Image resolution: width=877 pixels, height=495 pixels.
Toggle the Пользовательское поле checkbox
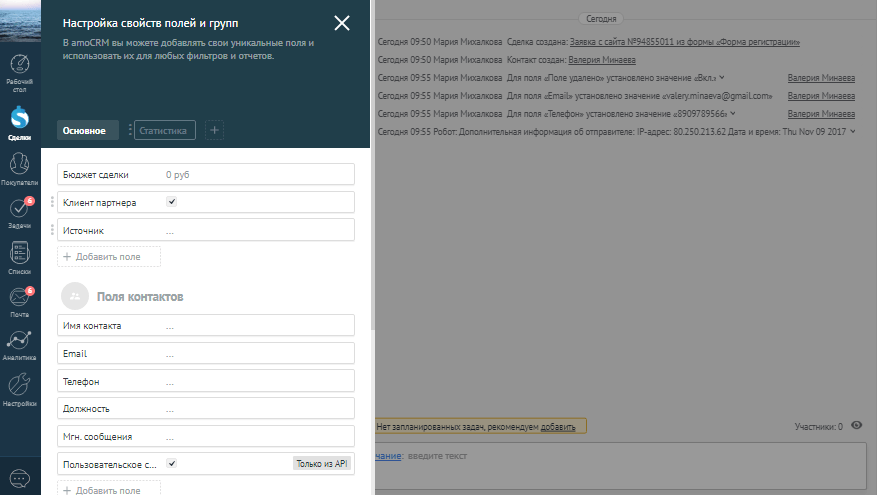click(172, 463)
